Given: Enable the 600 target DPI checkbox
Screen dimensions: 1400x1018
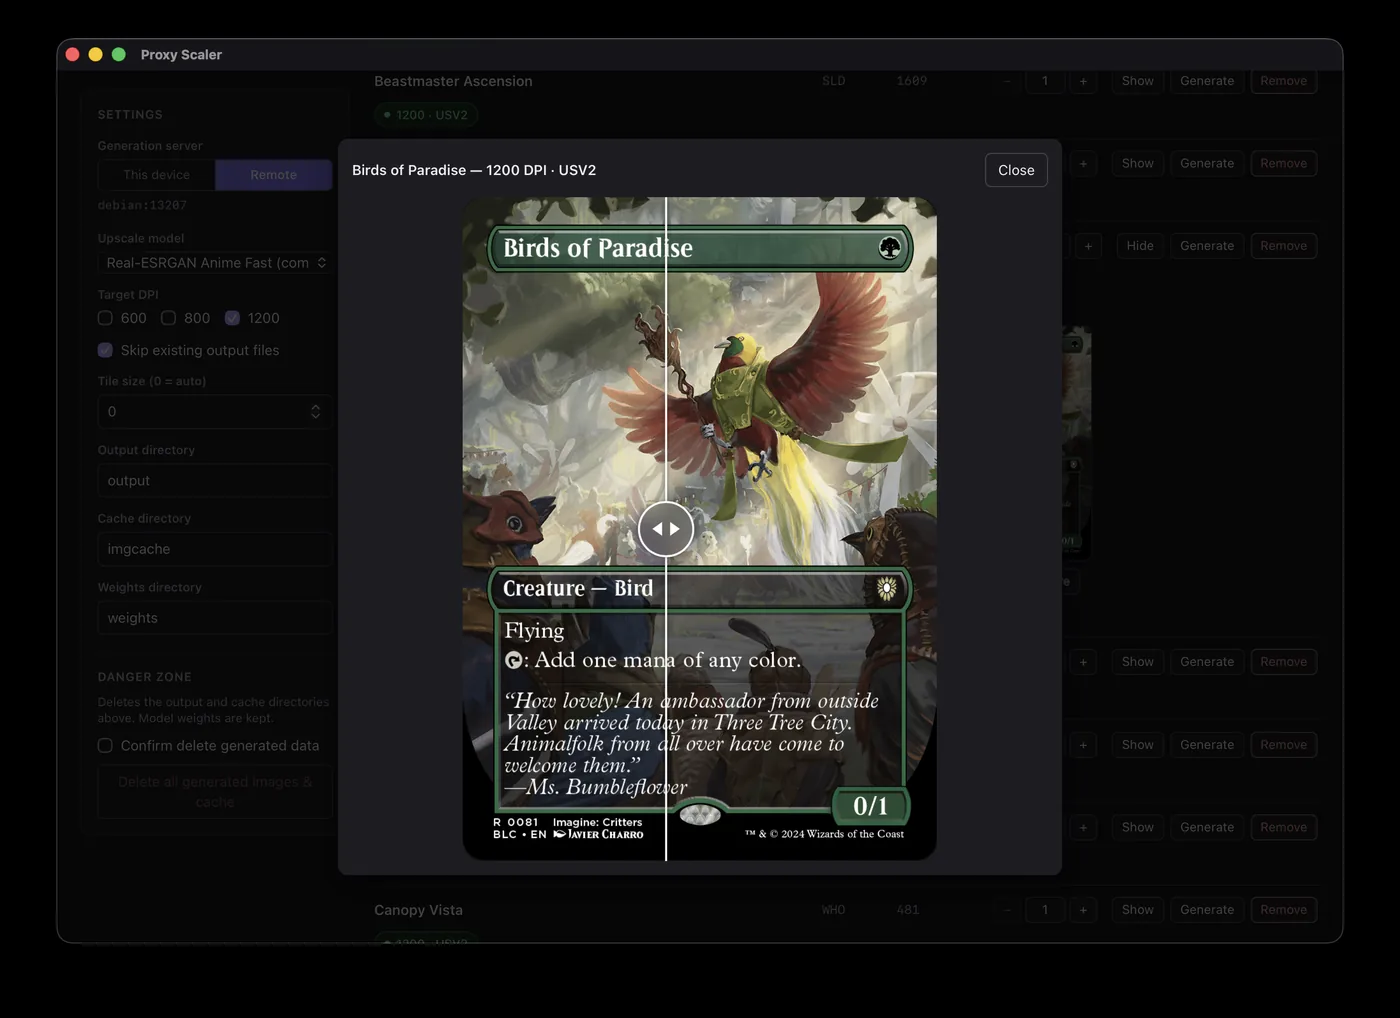Looking at the screenshot, I should point(105,318).
